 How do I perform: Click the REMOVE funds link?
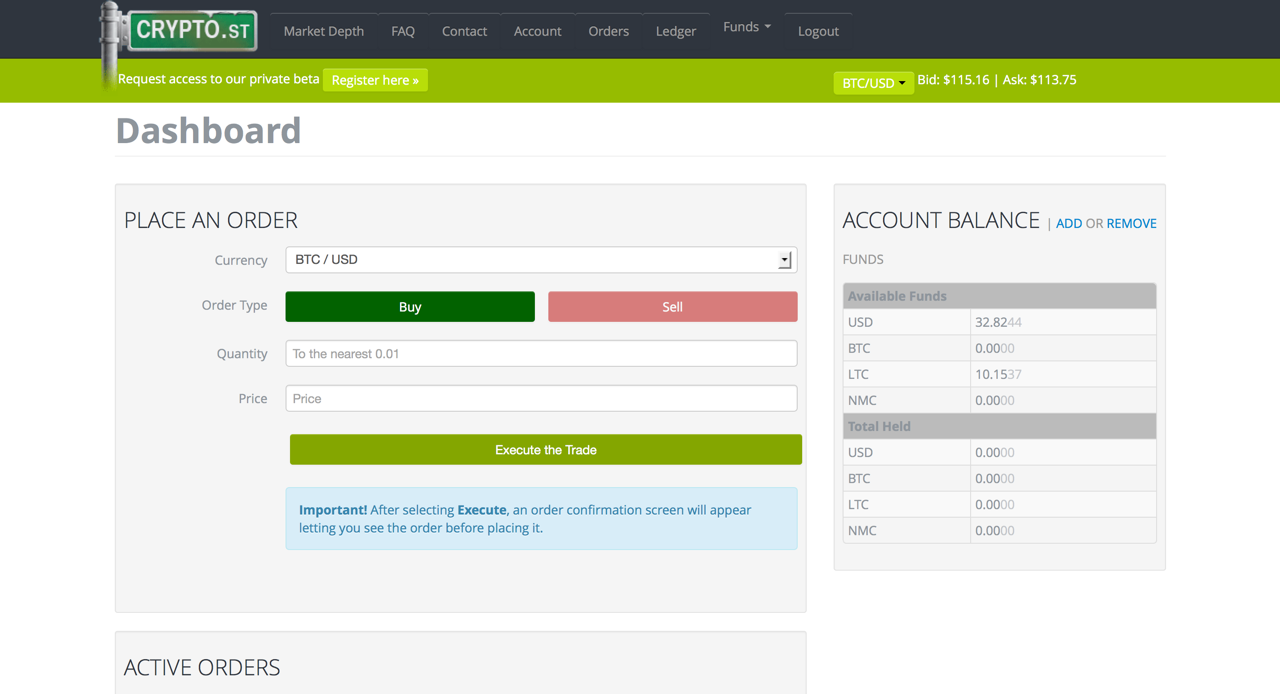point(1131,223)
